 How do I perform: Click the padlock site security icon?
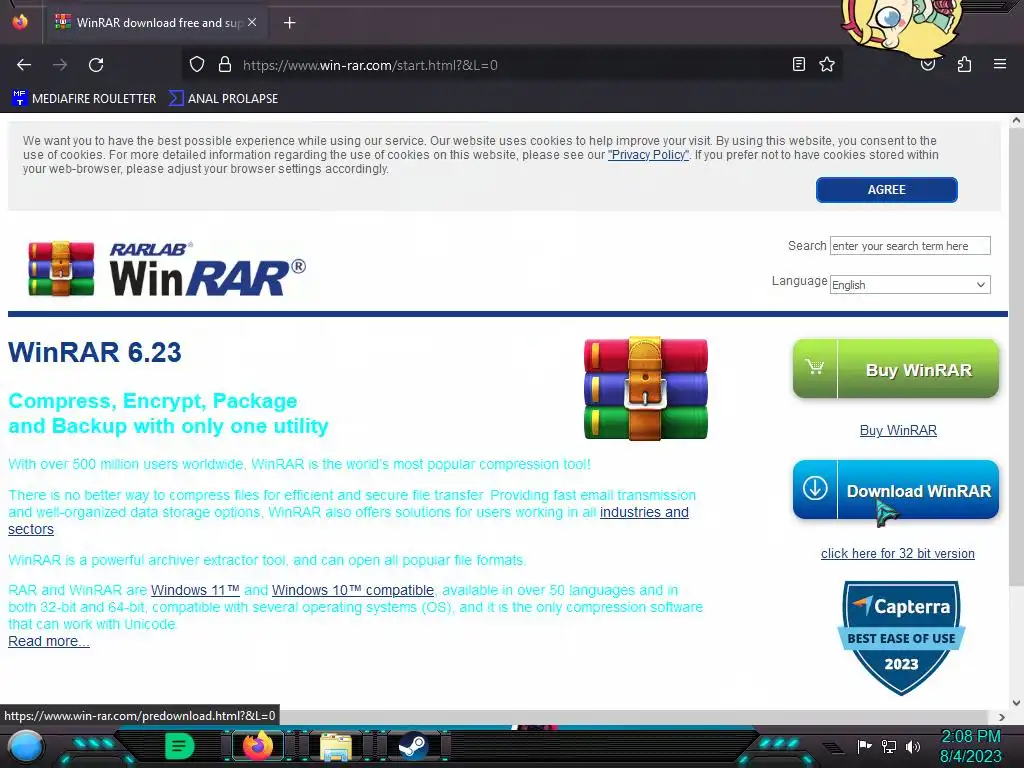[225, 65]
